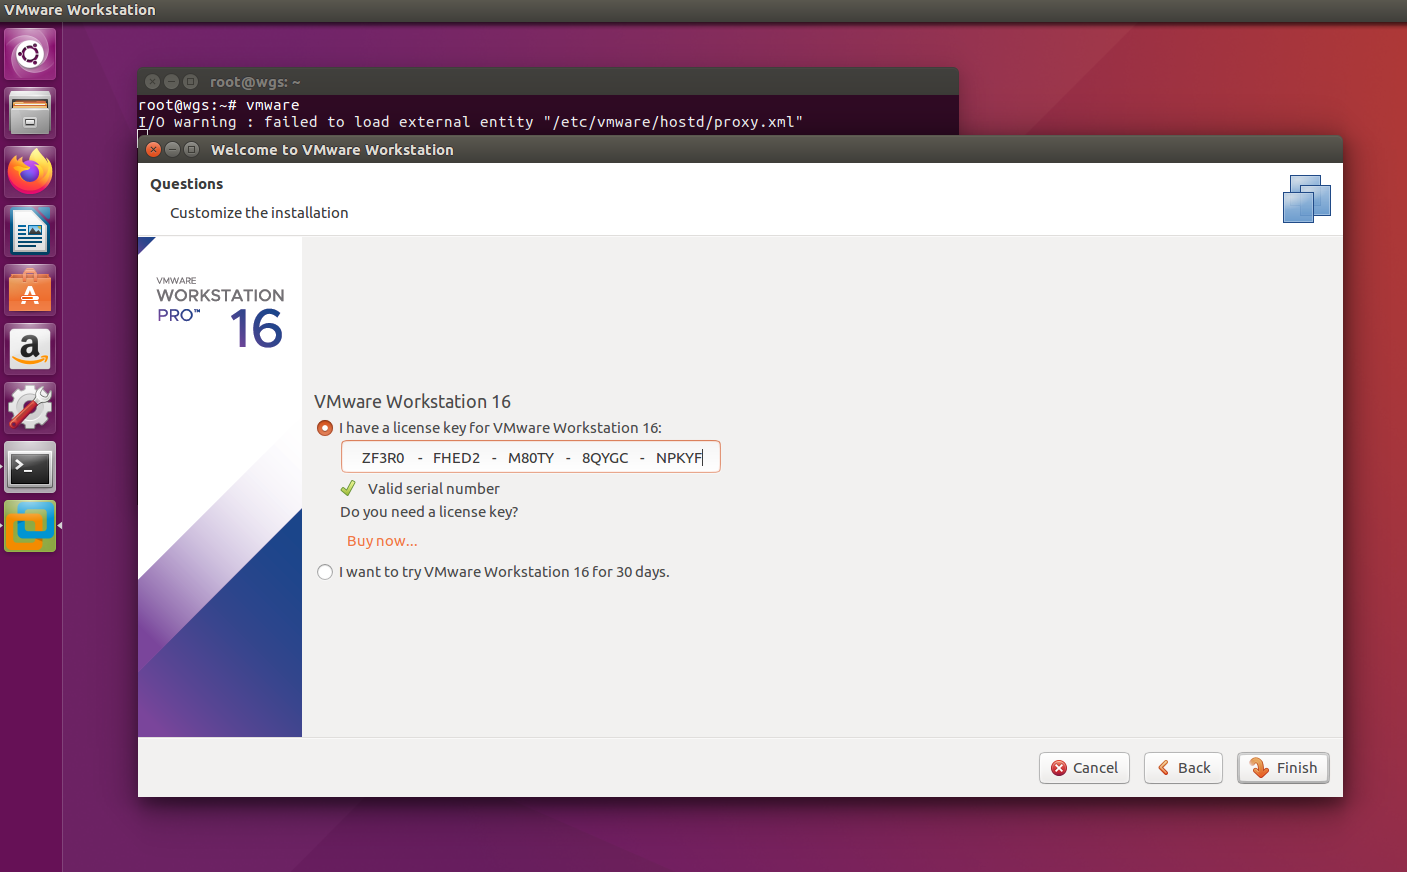Click the license key input field
Screen dimensions: 1407x872
tap(531, 457)
